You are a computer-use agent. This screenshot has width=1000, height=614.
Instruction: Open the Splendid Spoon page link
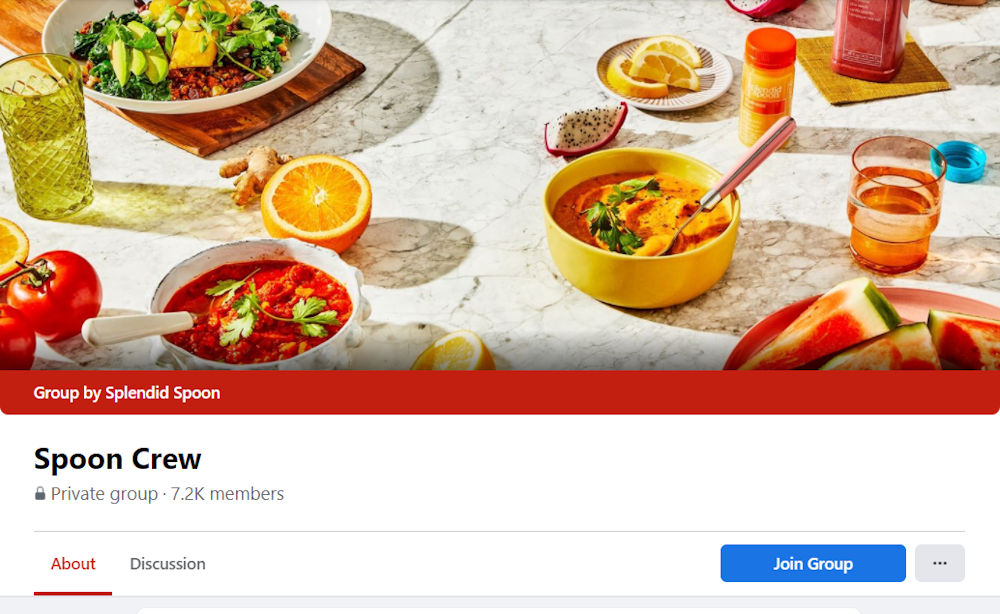[x=163, y=393]
